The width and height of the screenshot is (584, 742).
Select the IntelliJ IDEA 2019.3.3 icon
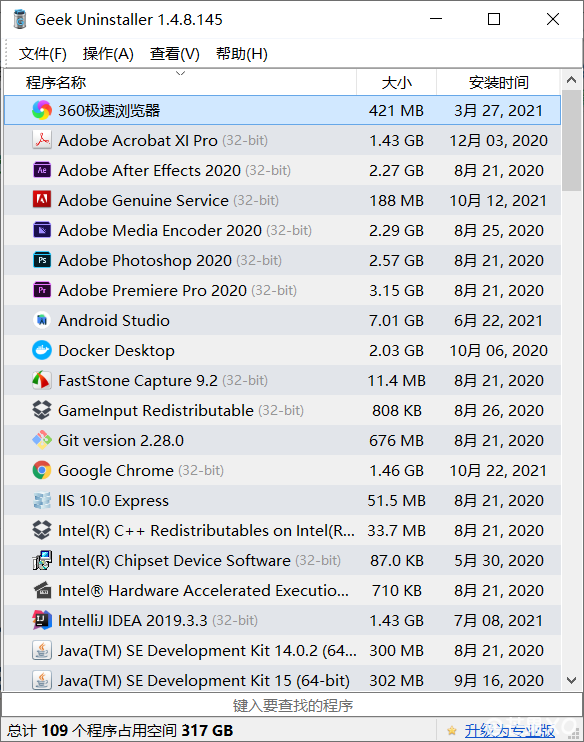pos(42,620)
